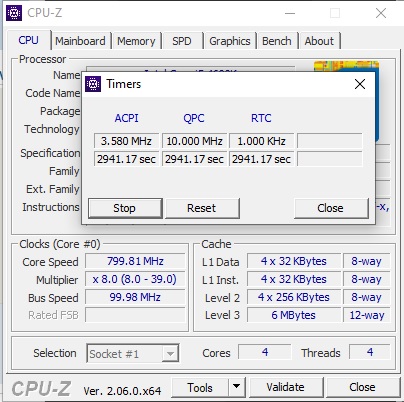Click the RTC elapsed time field
The height and width of the screenshot is (402, 404).
pos(262,159)
